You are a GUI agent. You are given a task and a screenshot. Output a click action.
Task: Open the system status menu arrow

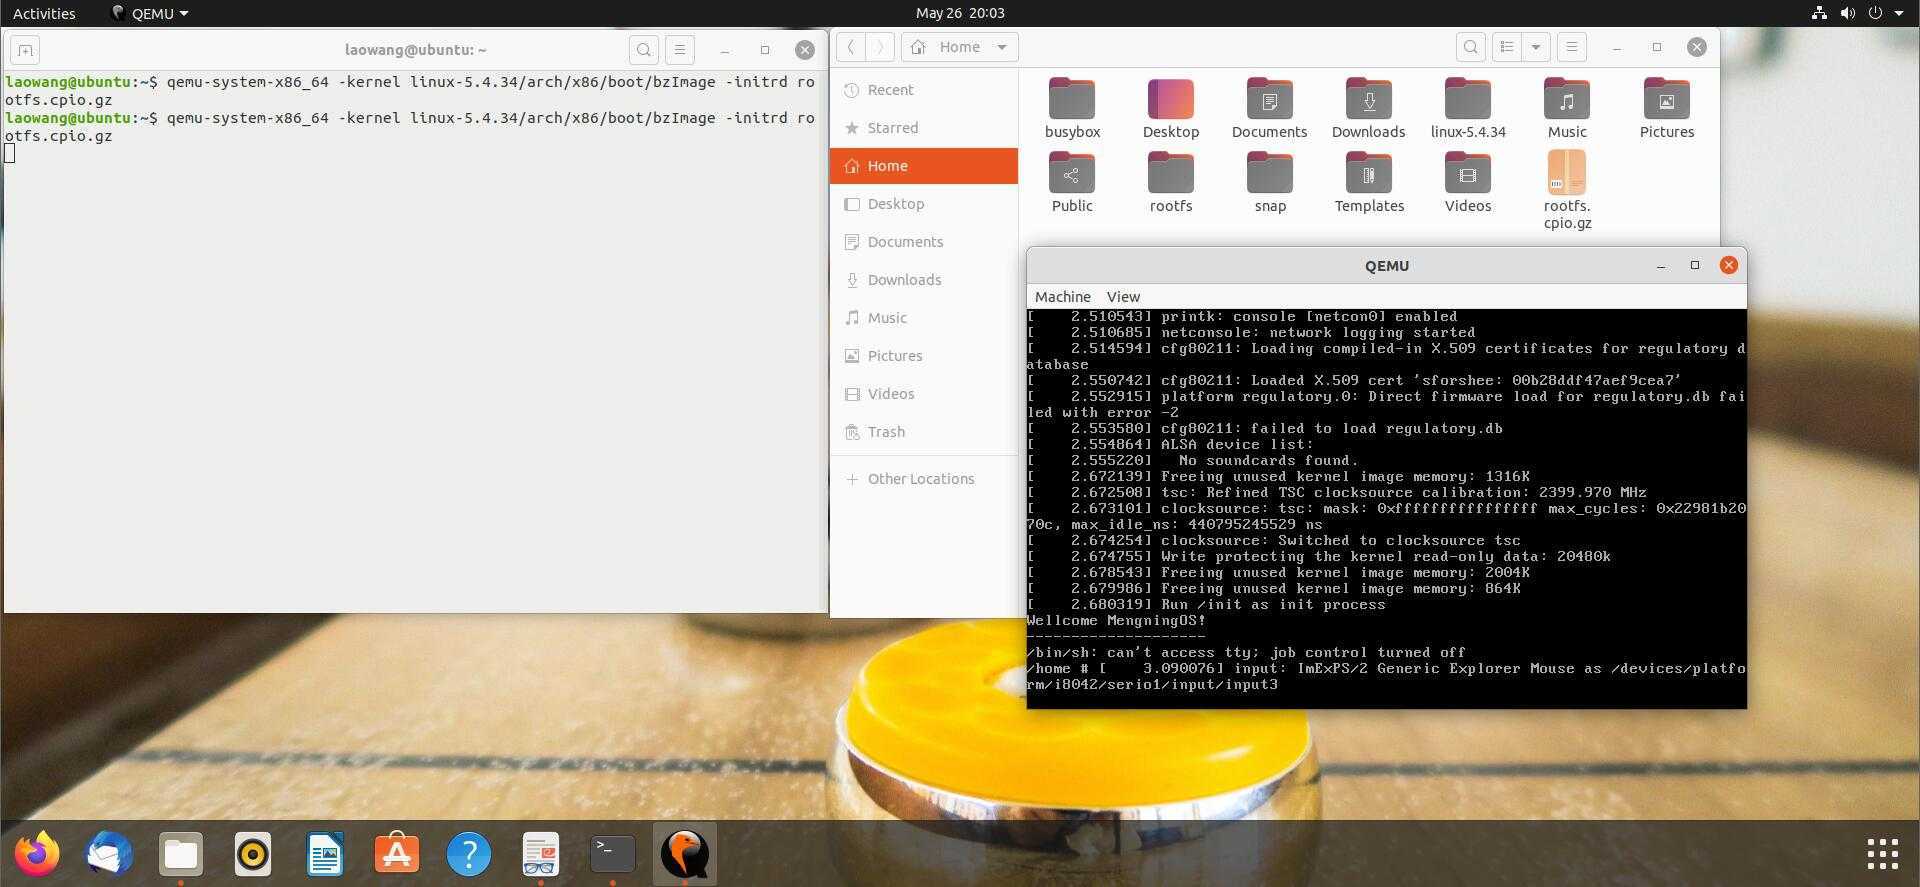point(1898,13)
